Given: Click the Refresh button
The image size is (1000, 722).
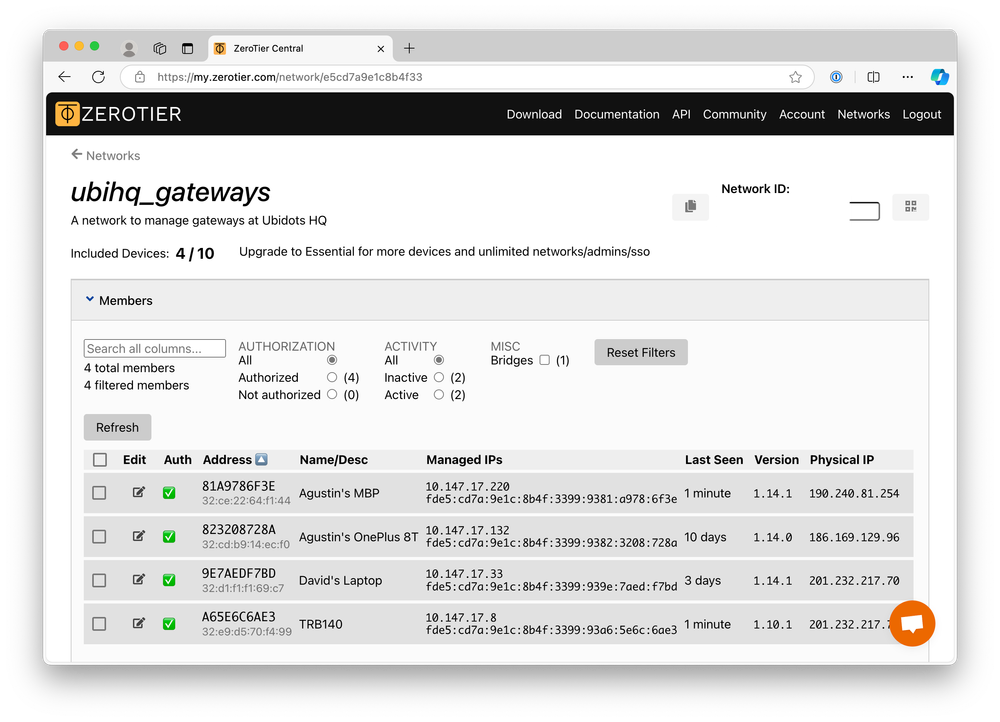Looking at the screenshot, I should 117,427.
